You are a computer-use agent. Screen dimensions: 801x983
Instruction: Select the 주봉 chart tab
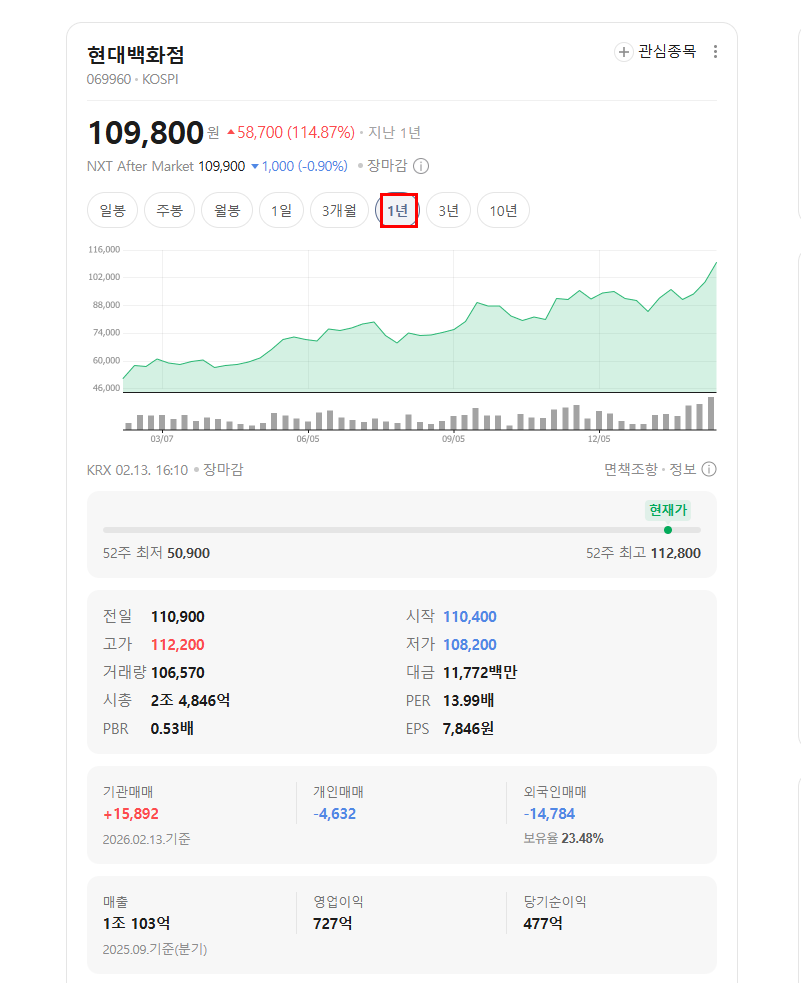pos(169,210)
